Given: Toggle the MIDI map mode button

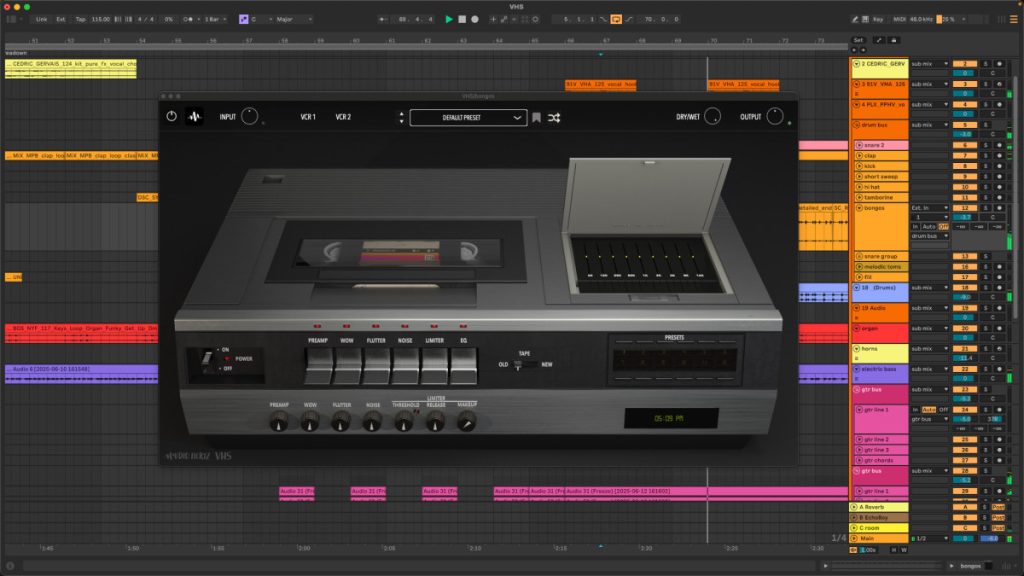Looking at the screenshot, I should pos(899,20).
